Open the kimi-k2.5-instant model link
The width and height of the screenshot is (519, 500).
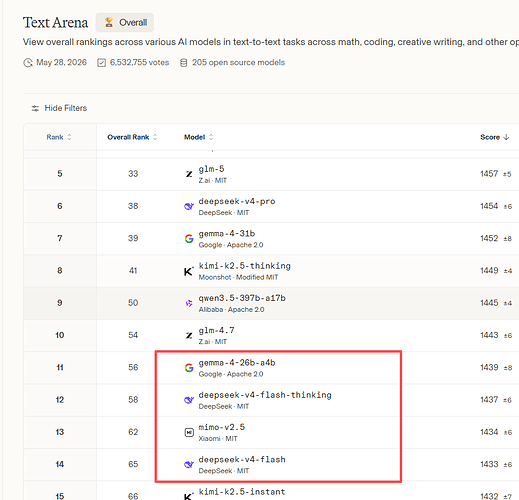coord(242,492)
